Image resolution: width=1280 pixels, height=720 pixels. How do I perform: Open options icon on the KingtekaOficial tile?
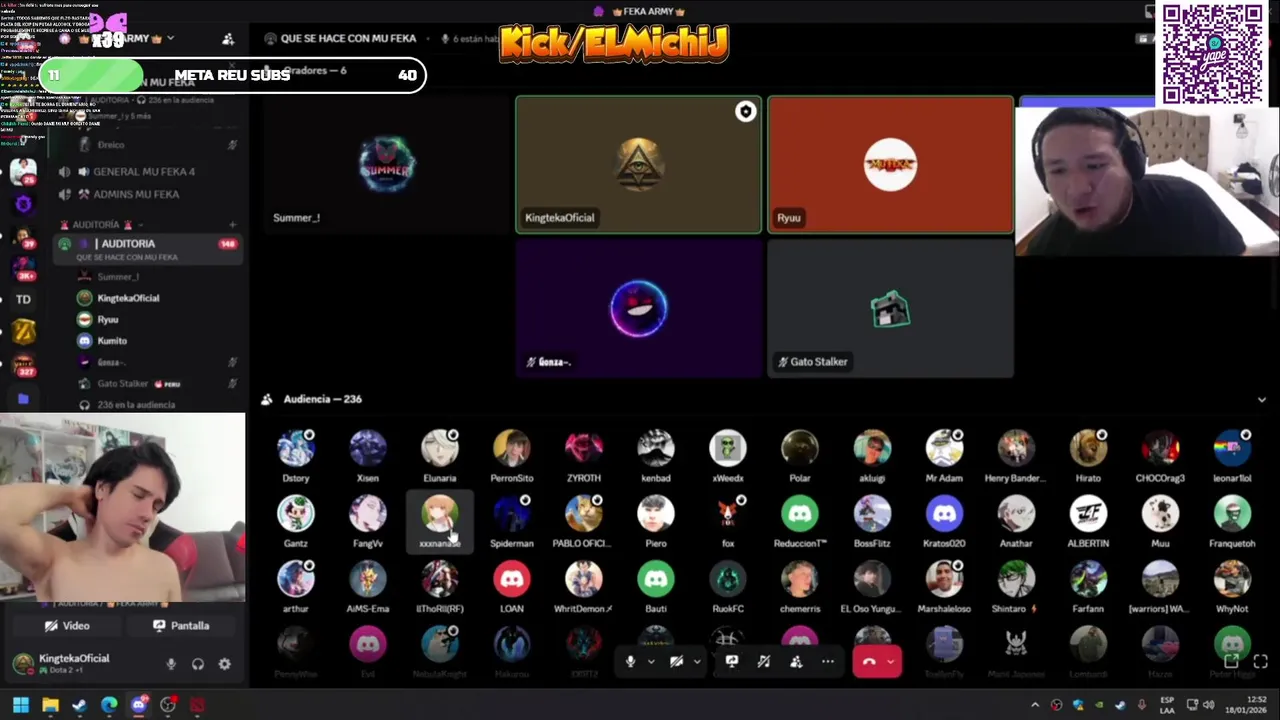(745, 112)
